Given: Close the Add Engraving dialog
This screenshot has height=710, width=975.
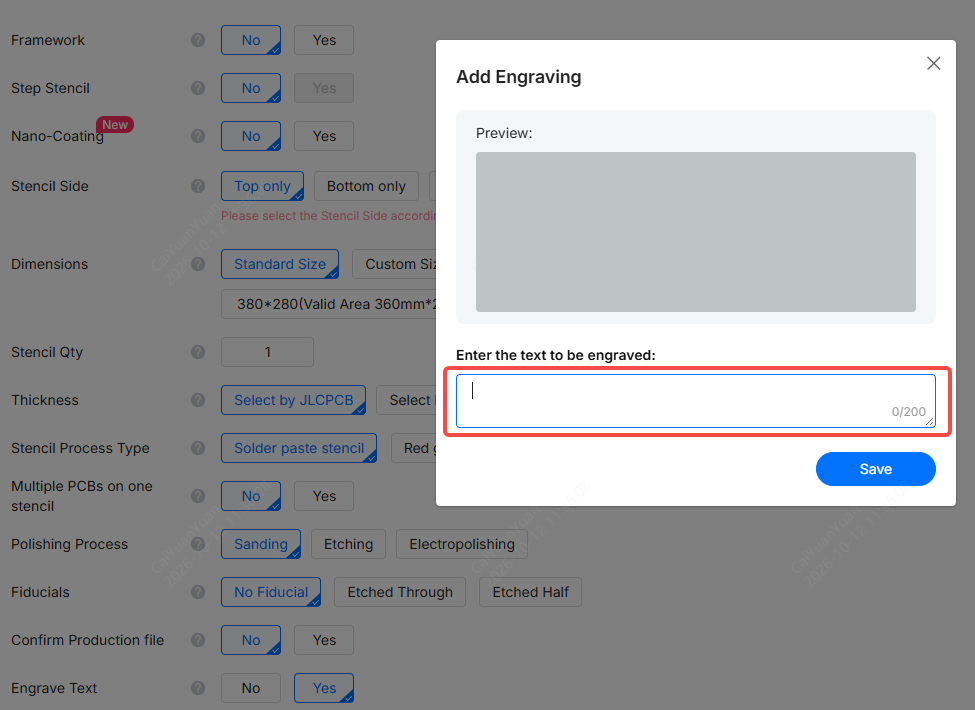Looking at the screenshot, I should 933,63.
